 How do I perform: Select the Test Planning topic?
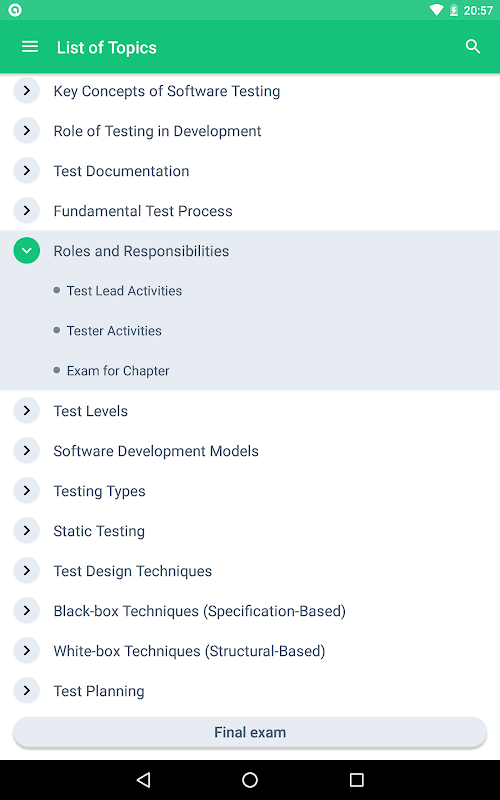coord(99,691)
